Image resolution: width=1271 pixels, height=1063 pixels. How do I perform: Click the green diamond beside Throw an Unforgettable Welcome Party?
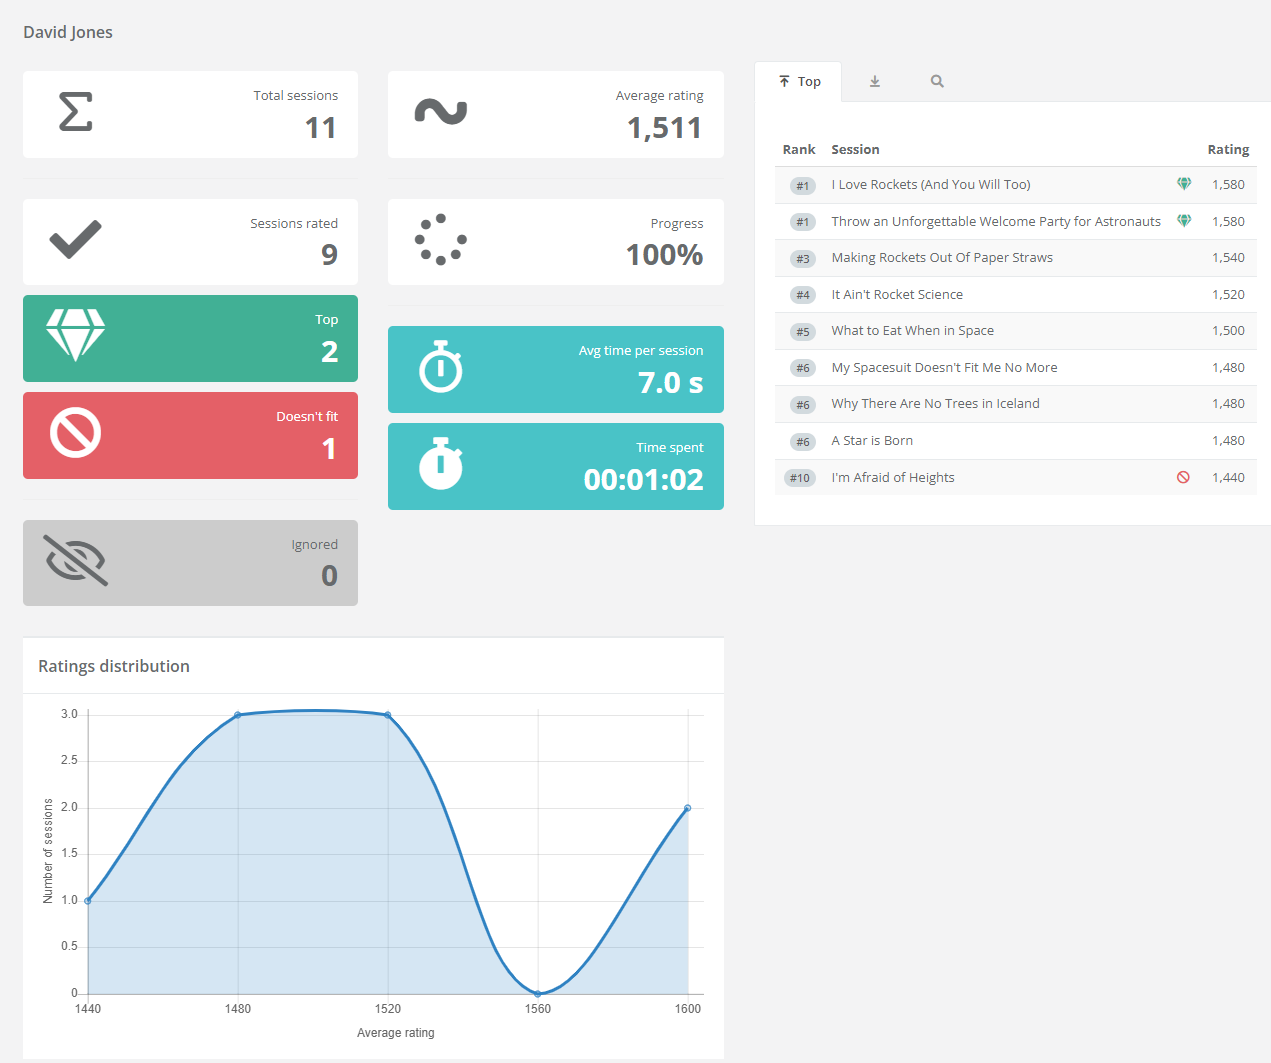point(1184,221)
